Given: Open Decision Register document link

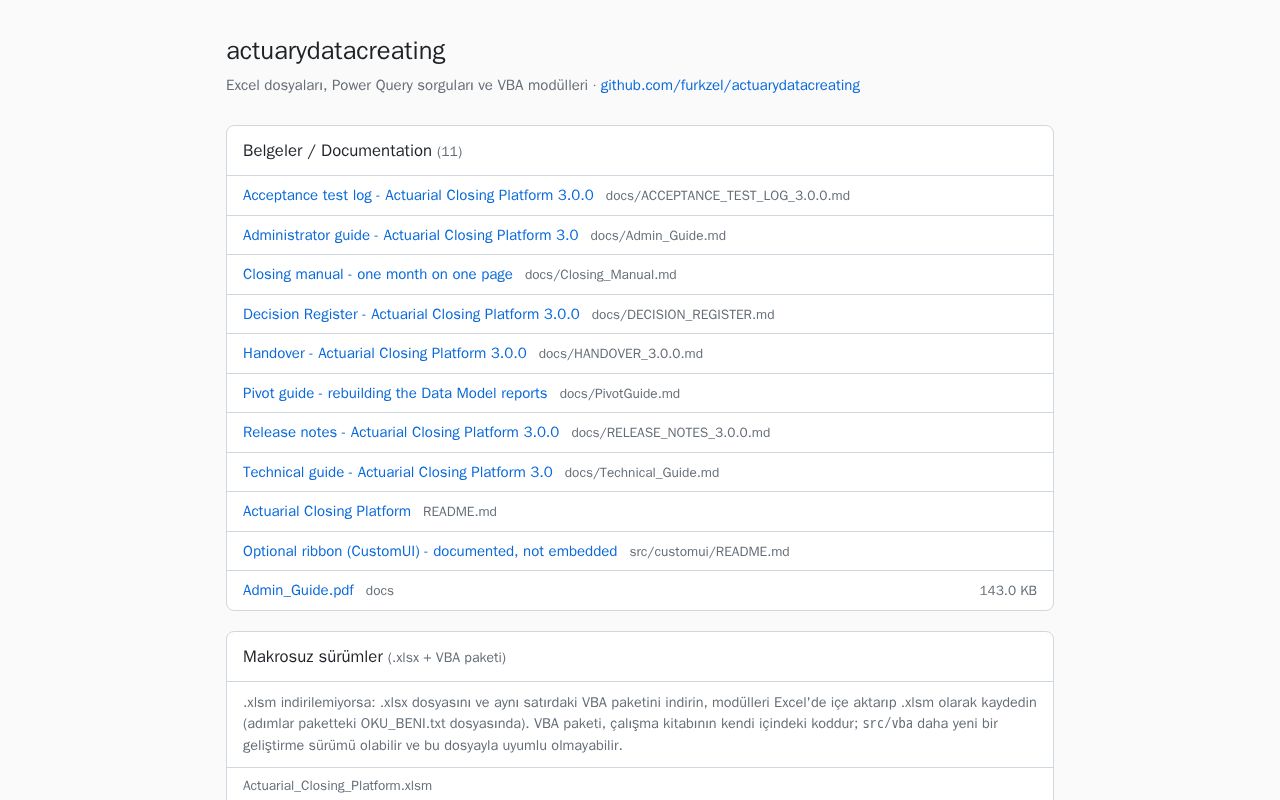Looking at the screenshot, I should 411,314.
